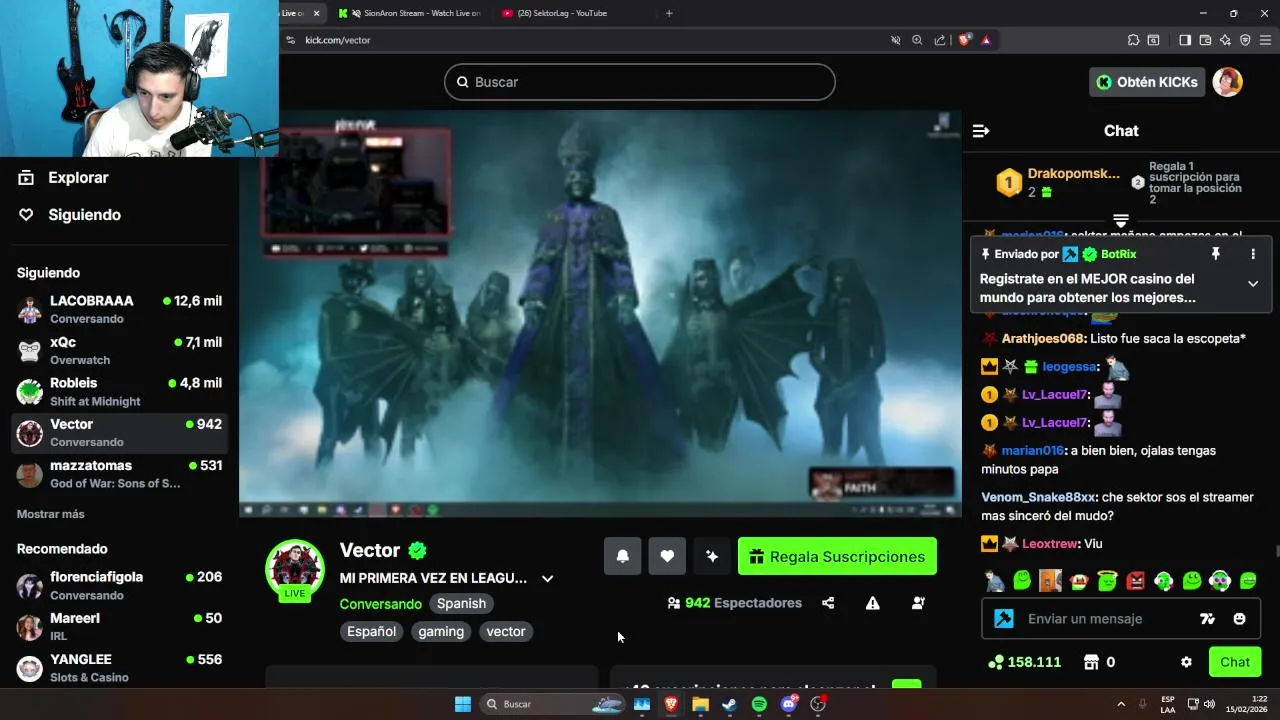Click the share page icon in address bar
Image resolution: width=1280 pixels, height=720 pixels.
(939, 40)
